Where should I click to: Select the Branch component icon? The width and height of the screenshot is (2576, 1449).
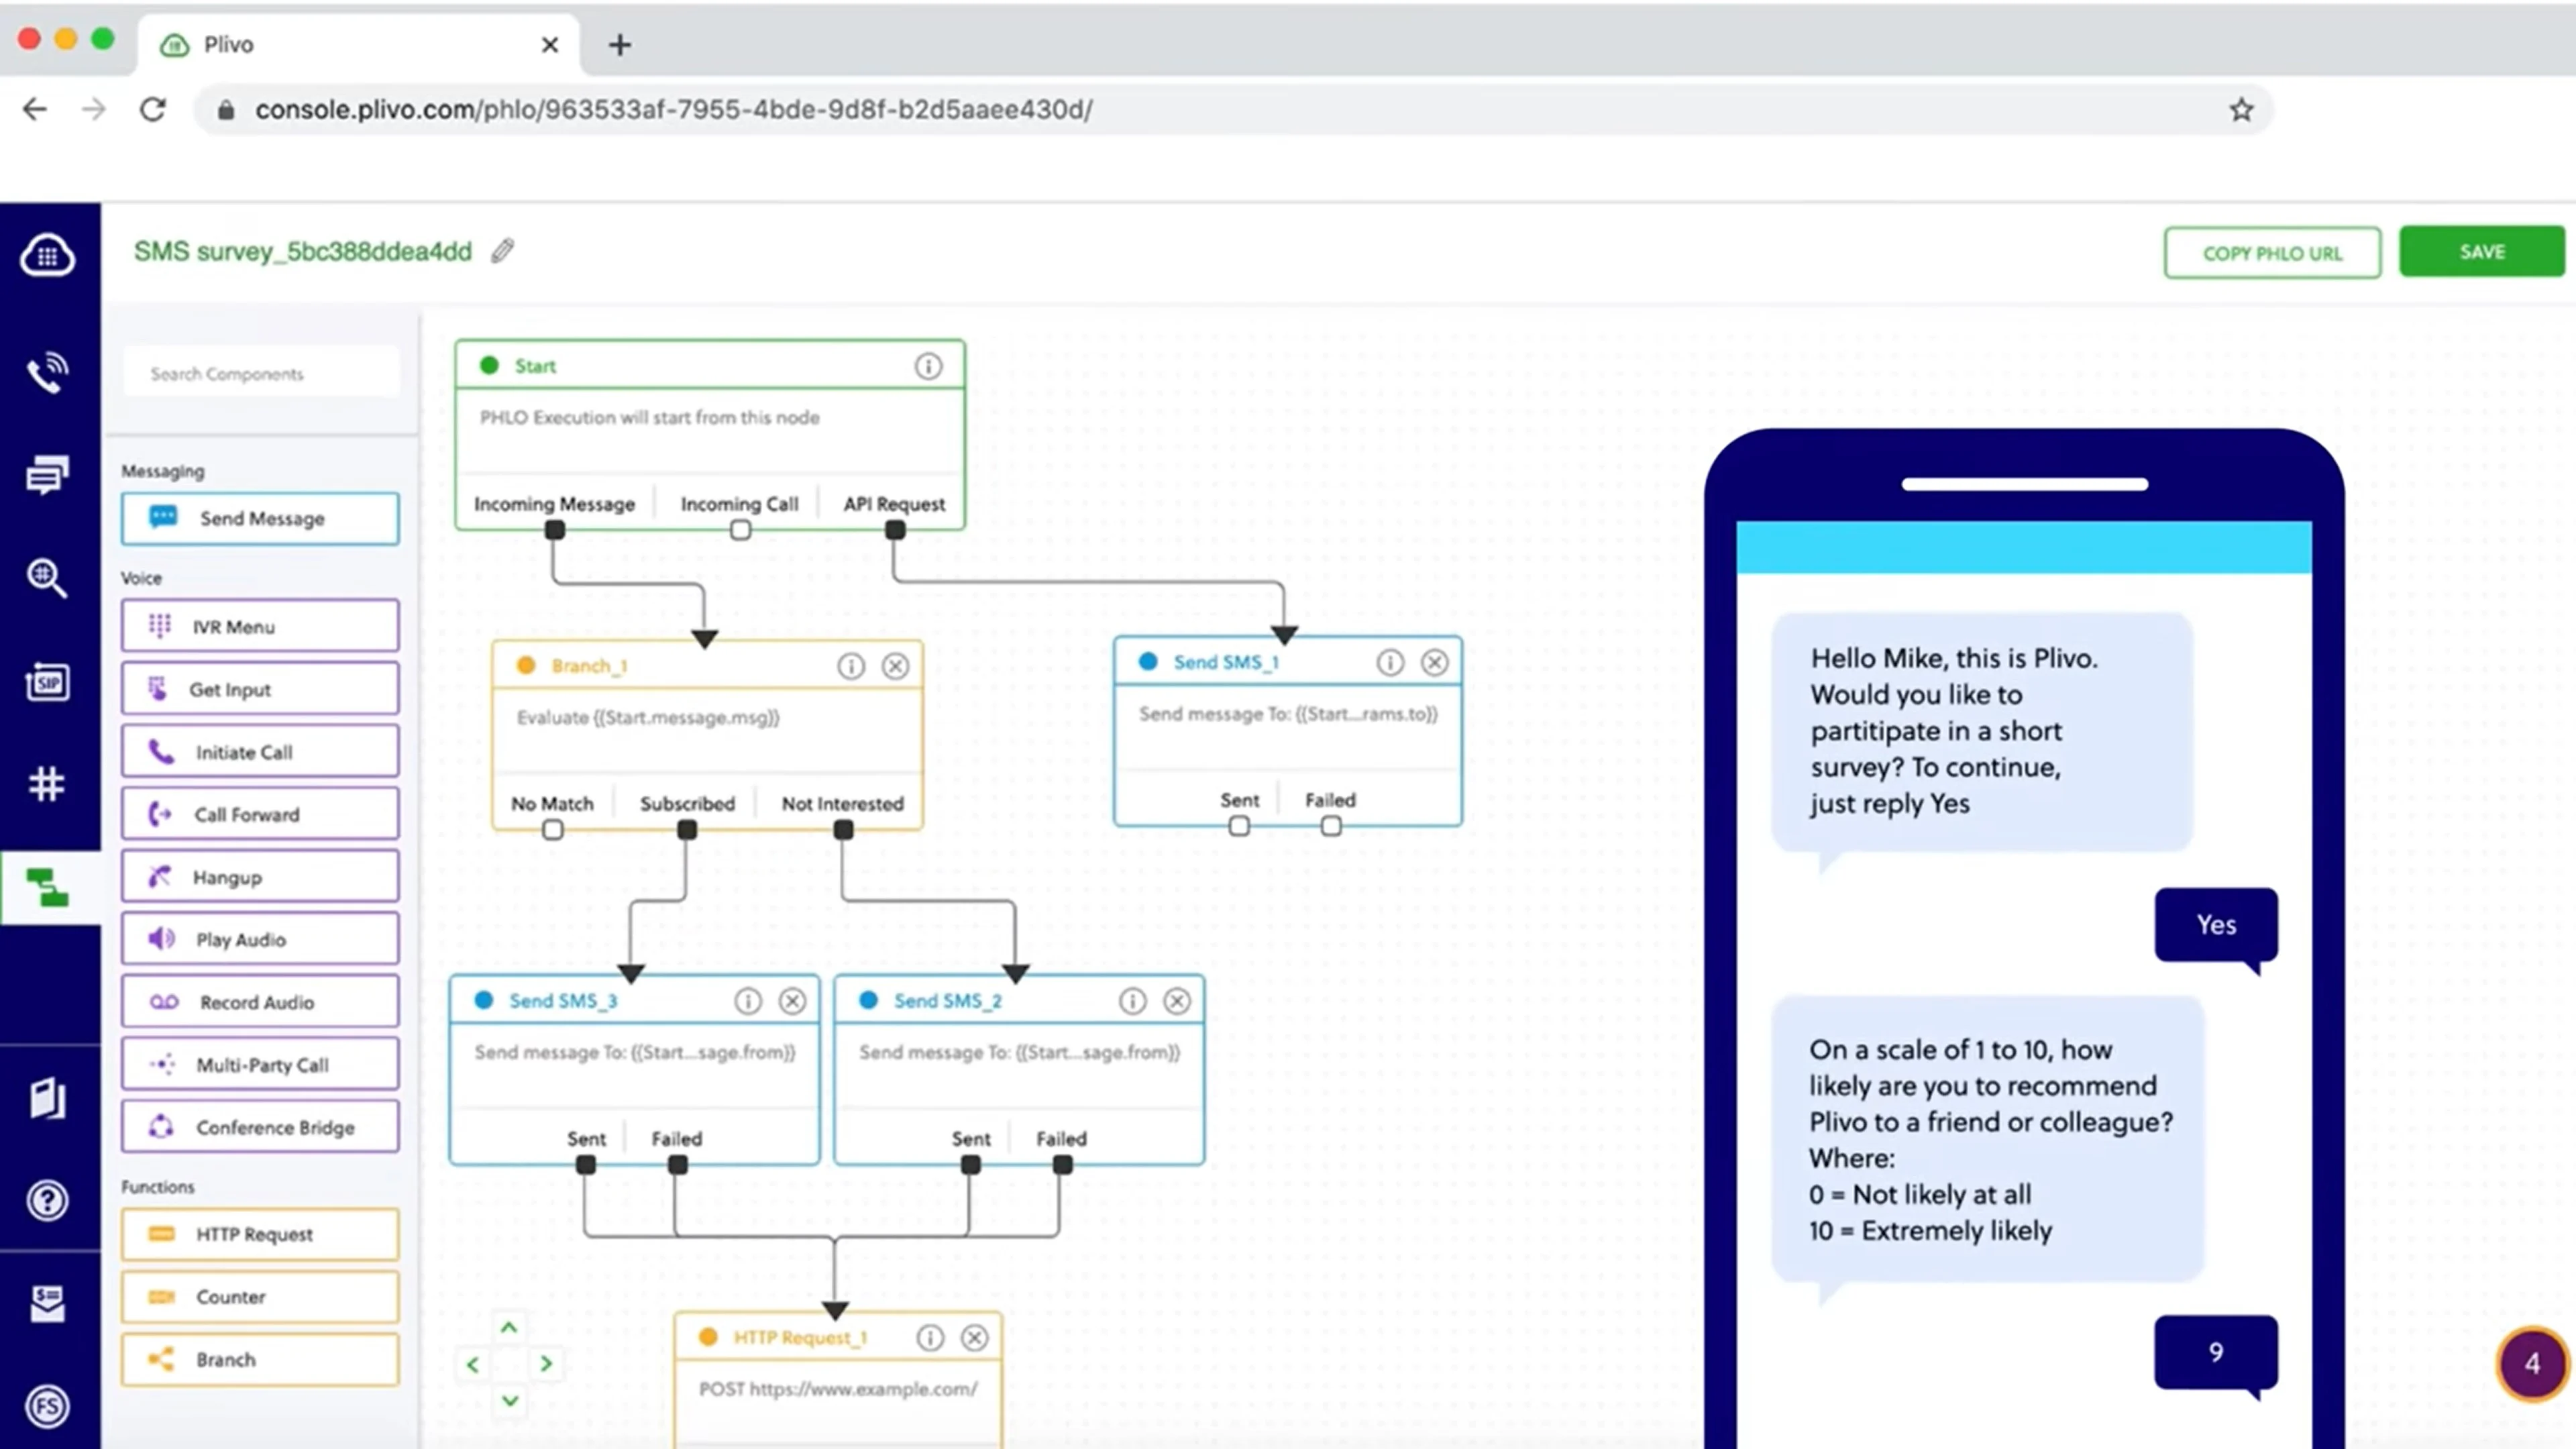[161, 1358]
